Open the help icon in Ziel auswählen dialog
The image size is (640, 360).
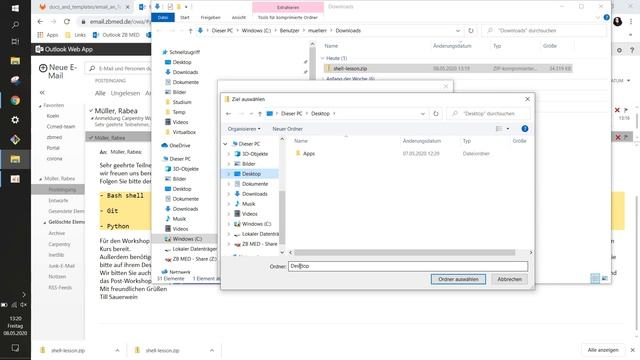pos(525,129)
